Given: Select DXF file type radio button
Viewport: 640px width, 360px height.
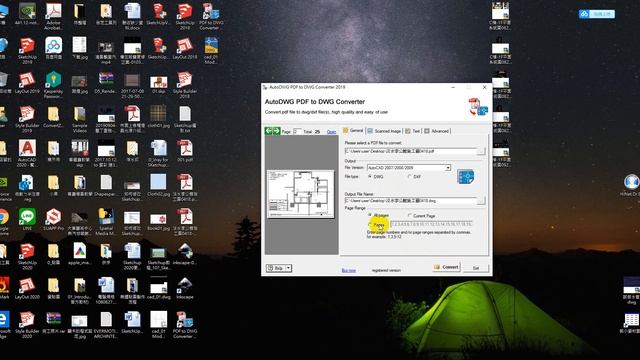Looking at the screenshot, I should pyautogui.click(x=409, y=177).
